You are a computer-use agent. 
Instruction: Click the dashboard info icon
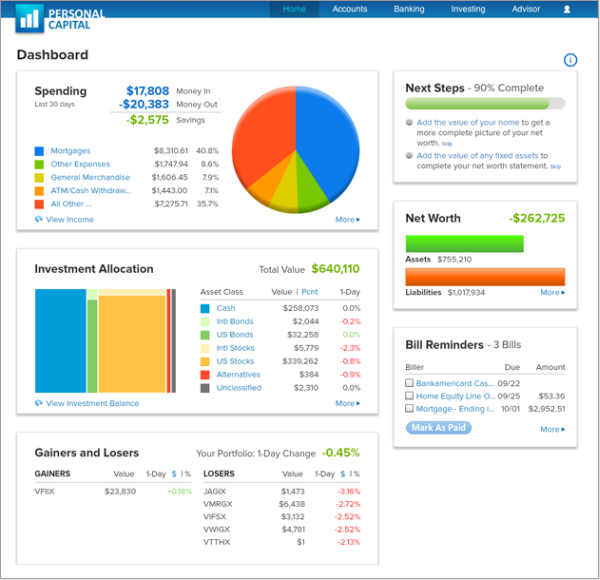pos(570,60)
